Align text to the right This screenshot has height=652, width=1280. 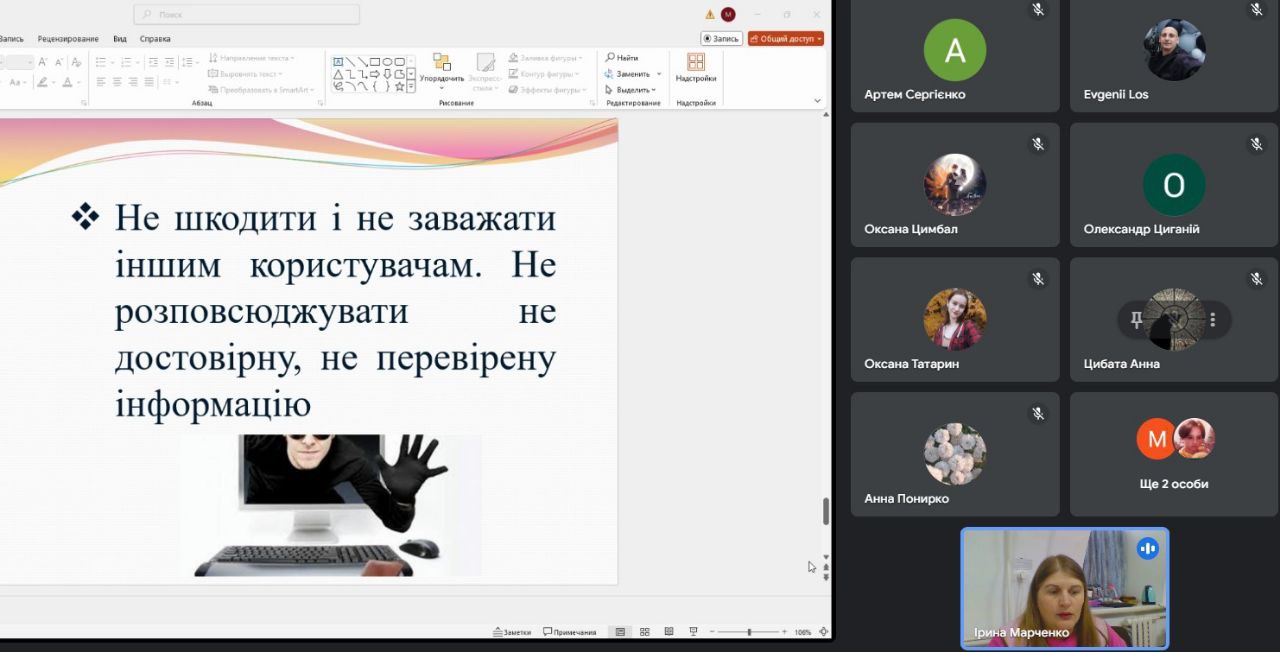tap(133, 82)
